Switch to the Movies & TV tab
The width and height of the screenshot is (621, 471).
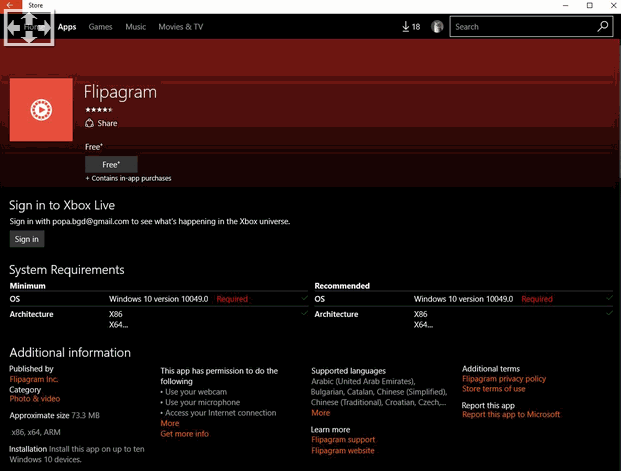point(181,27)
